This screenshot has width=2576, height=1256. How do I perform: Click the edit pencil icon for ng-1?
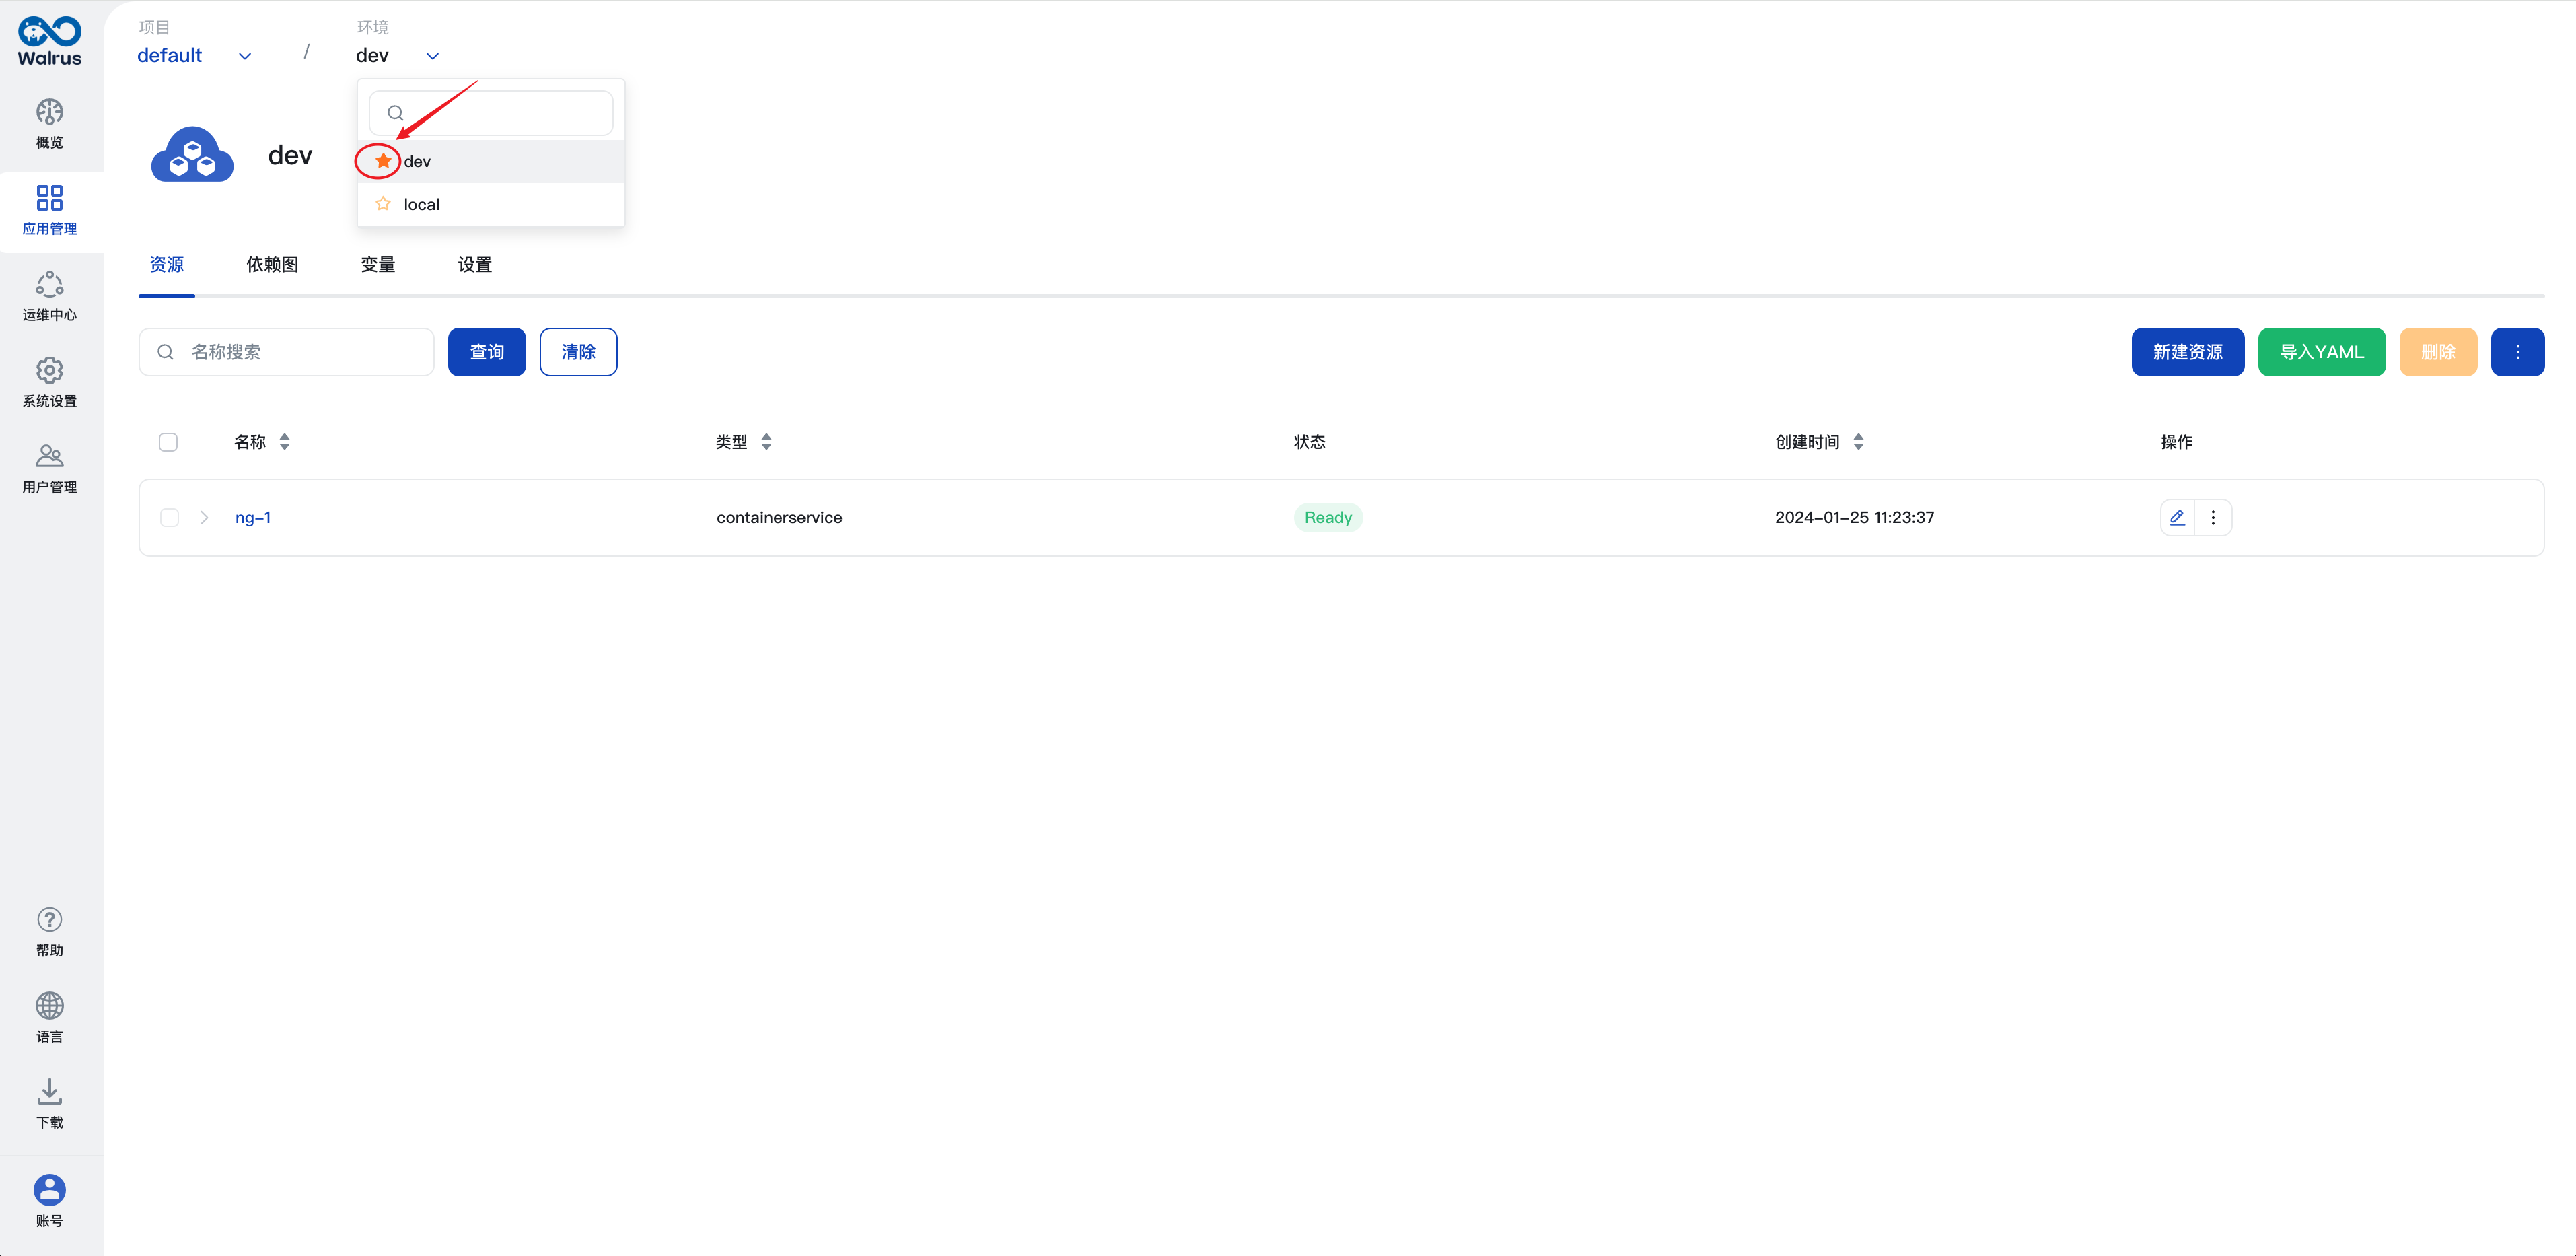click(2177, 517)
